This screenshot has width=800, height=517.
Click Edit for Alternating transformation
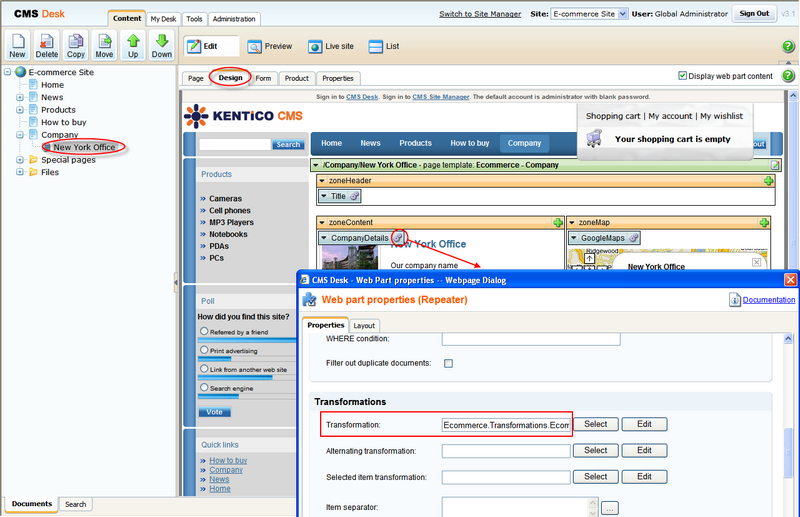point(644,450)
